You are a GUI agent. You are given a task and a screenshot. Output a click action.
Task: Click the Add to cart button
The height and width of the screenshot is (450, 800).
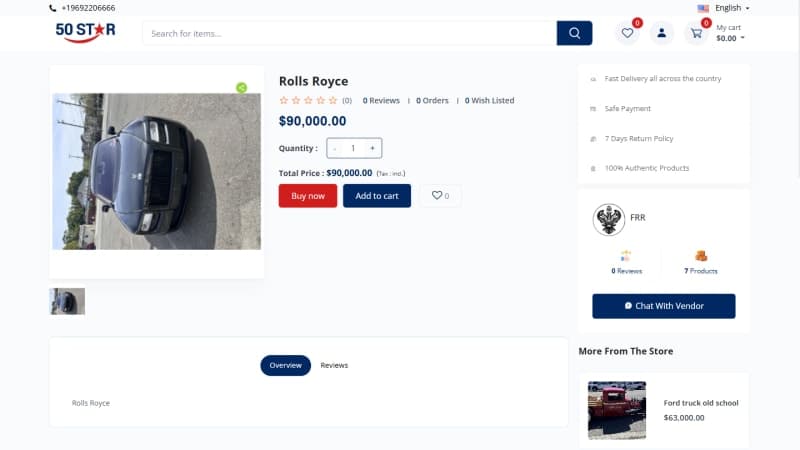pos(377,196)
